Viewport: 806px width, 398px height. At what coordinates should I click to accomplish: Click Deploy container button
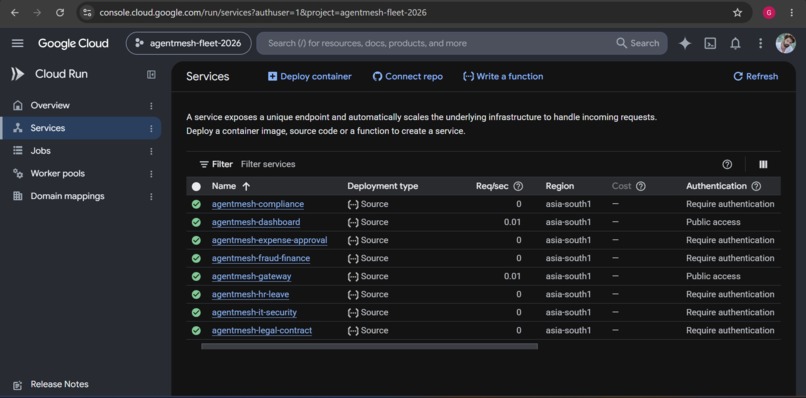[x=309, y=76]
